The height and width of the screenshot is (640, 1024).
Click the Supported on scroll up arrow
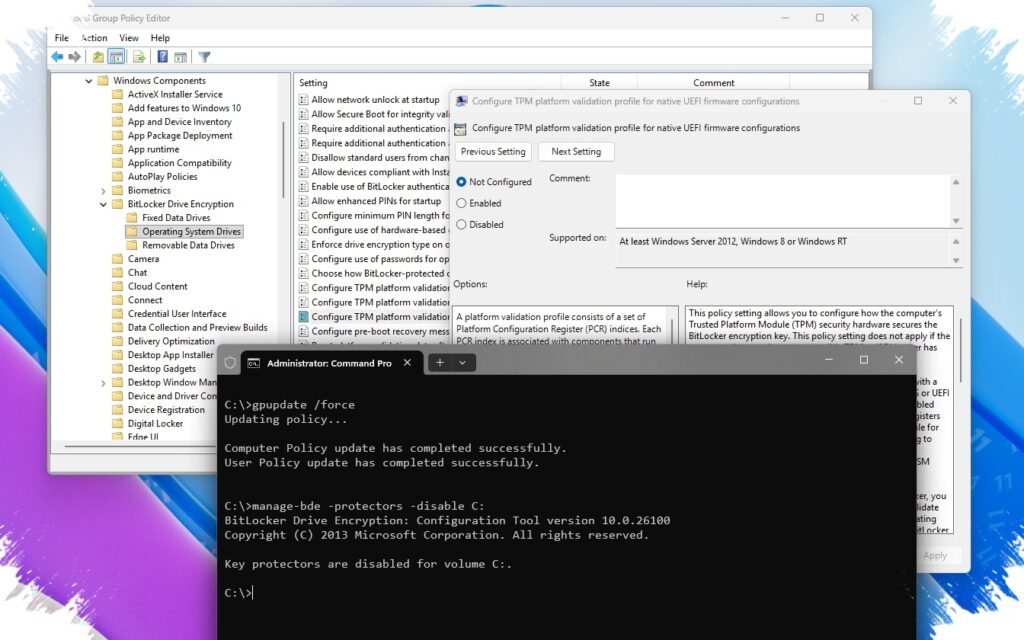[956, 241]
